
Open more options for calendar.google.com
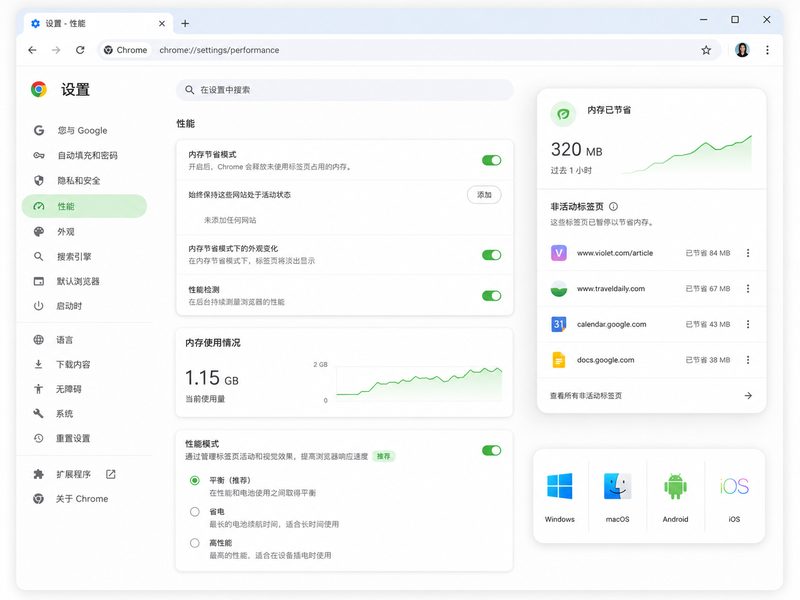[x=748, y=324]
